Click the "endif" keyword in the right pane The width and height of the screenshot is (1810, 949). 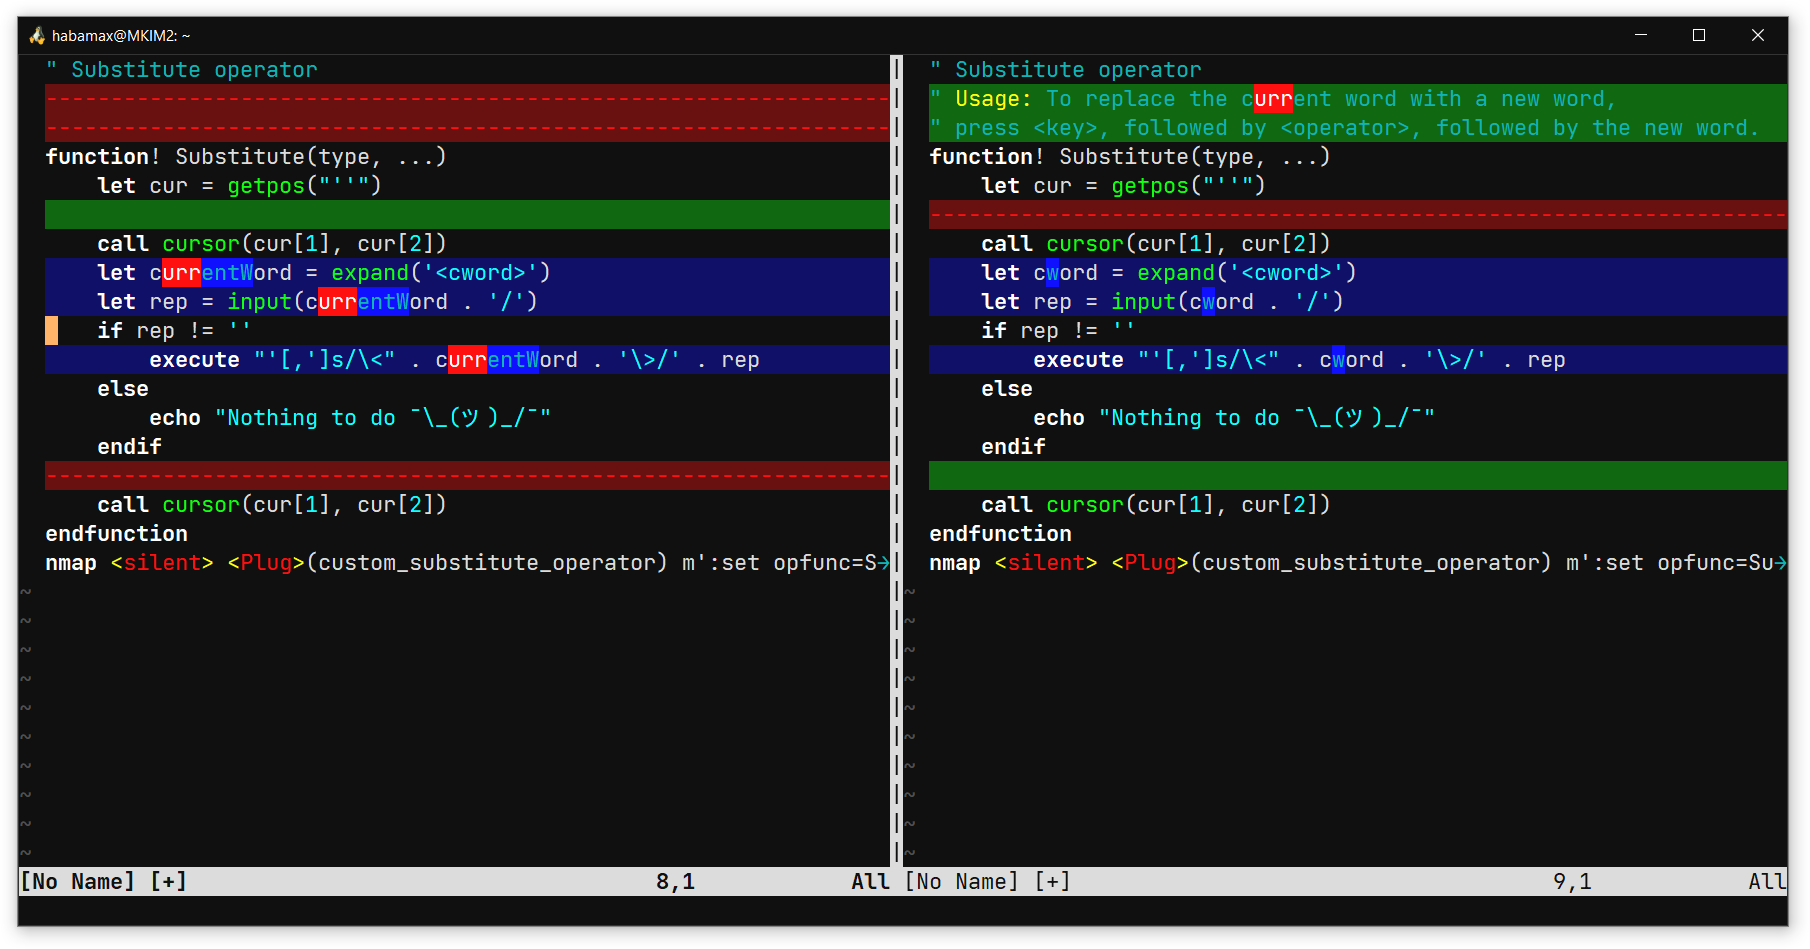point(1014,447)
